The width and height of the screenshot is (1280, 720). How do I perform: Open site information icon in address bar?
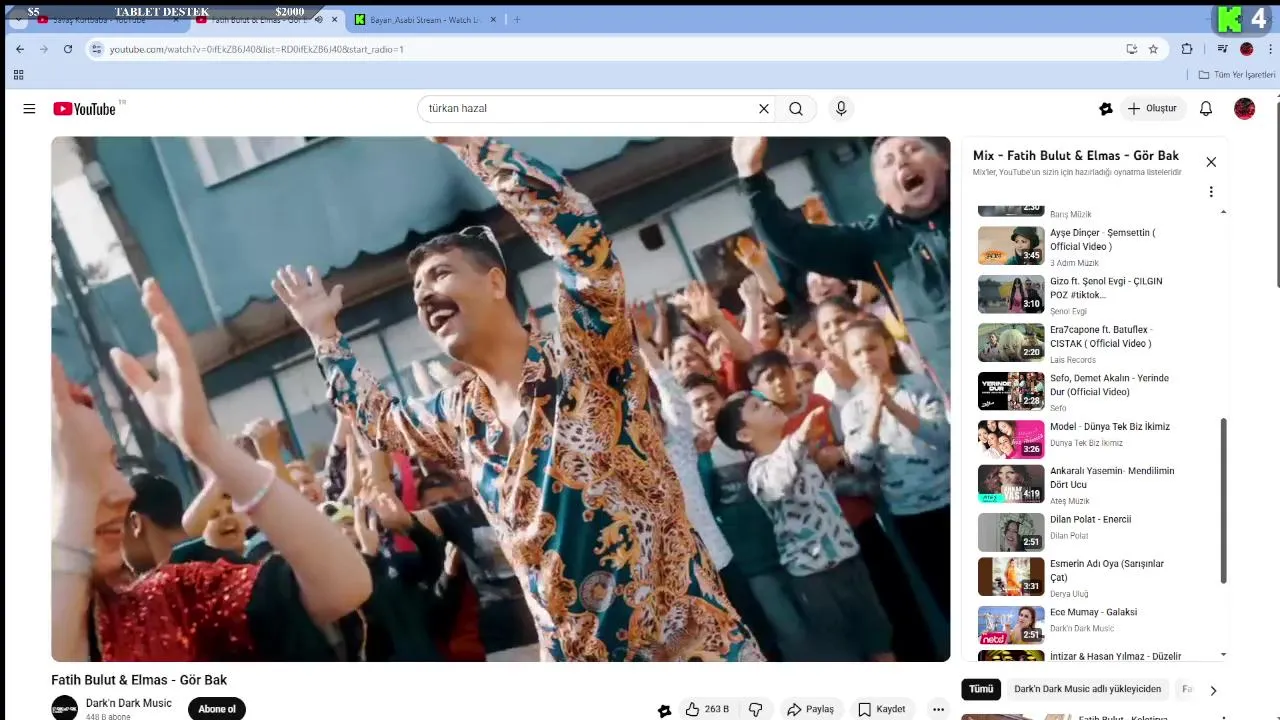[96, 49]
